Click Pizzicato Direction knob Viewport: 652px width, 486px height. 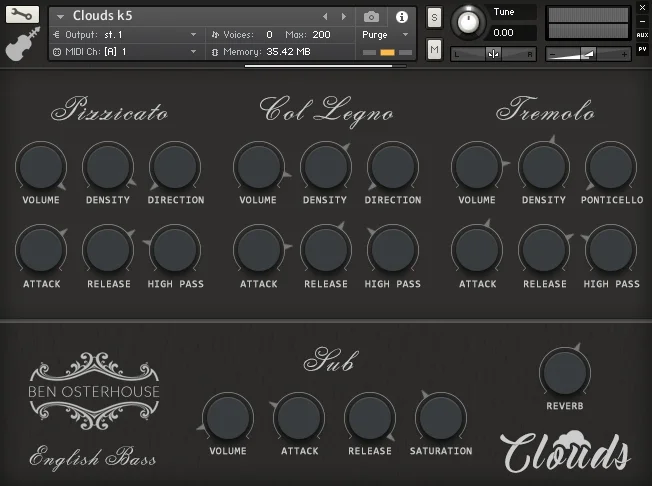coord(175,167)
